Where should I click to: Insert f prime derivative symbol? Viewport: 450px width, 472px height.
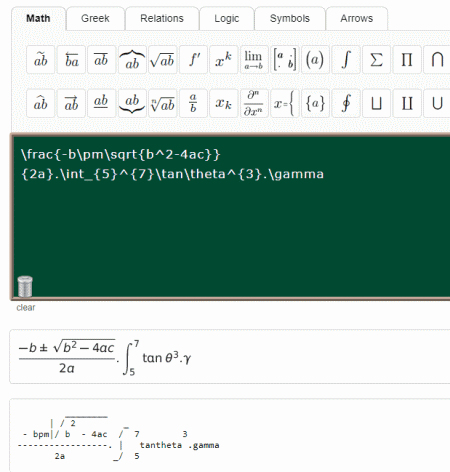coord(193,60)
